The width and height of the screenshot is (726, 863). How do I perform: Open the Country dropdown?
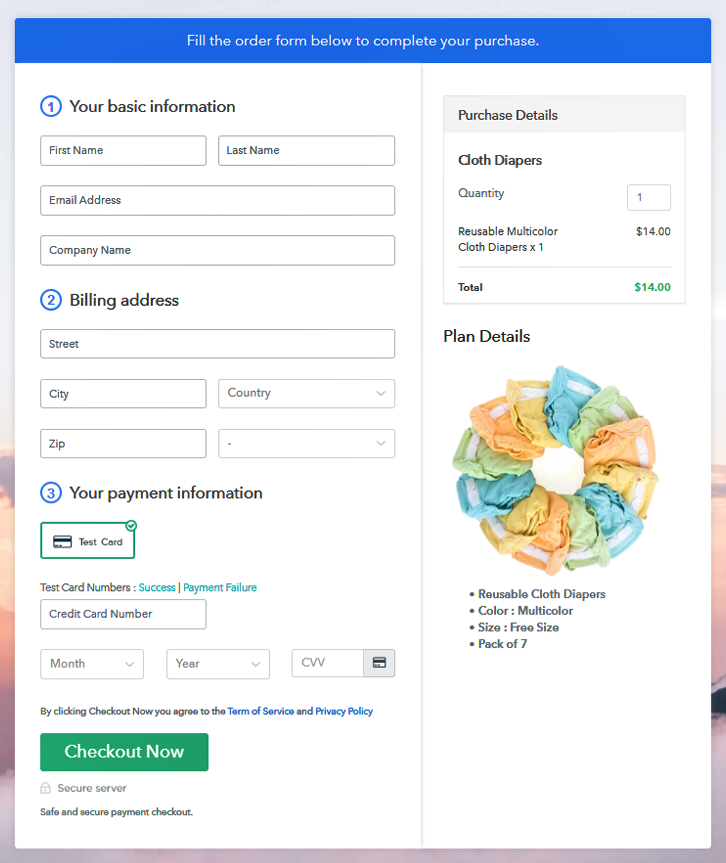tap(307, 394)
